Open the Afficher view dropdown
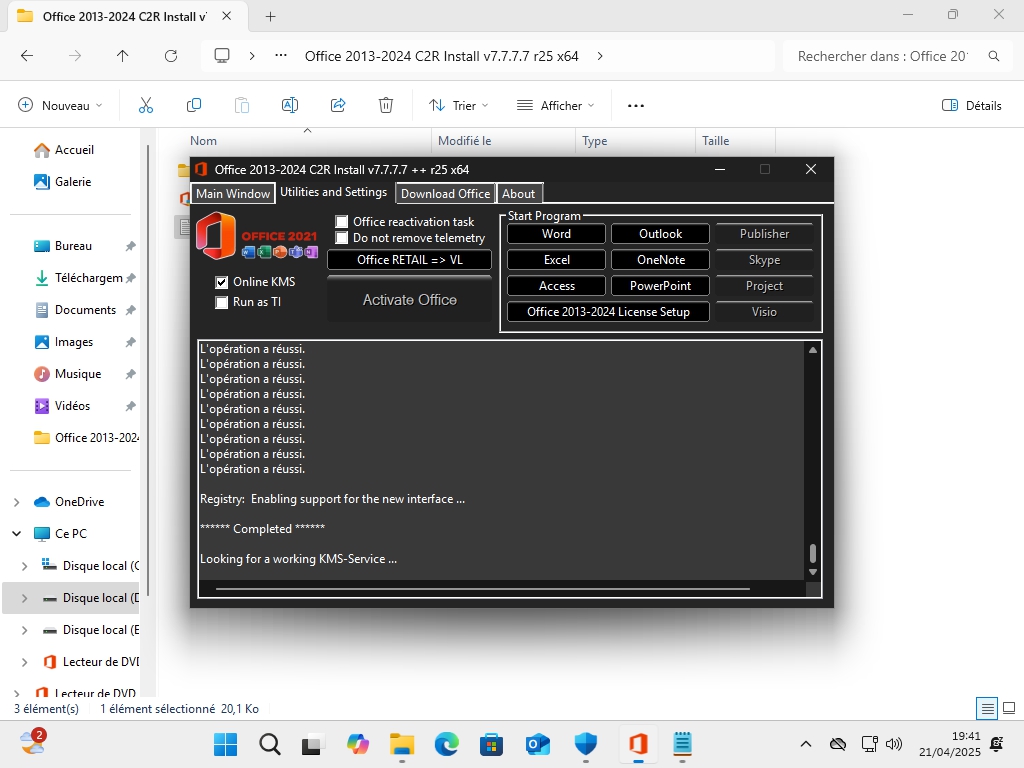The height and width of the screenshot is (768, 1024). pyautogui.click(x=555, y=105)
